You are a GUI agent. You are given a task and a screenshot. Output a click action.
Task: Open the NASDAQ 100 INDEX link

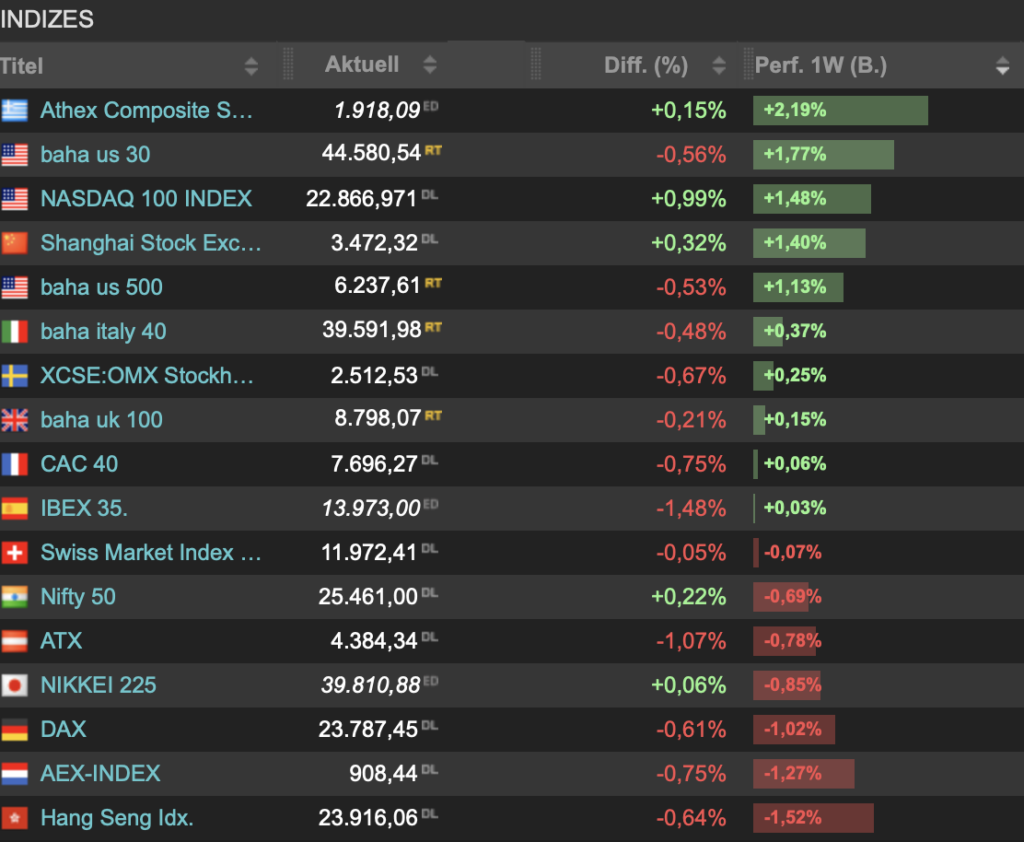tap(146, 199)
